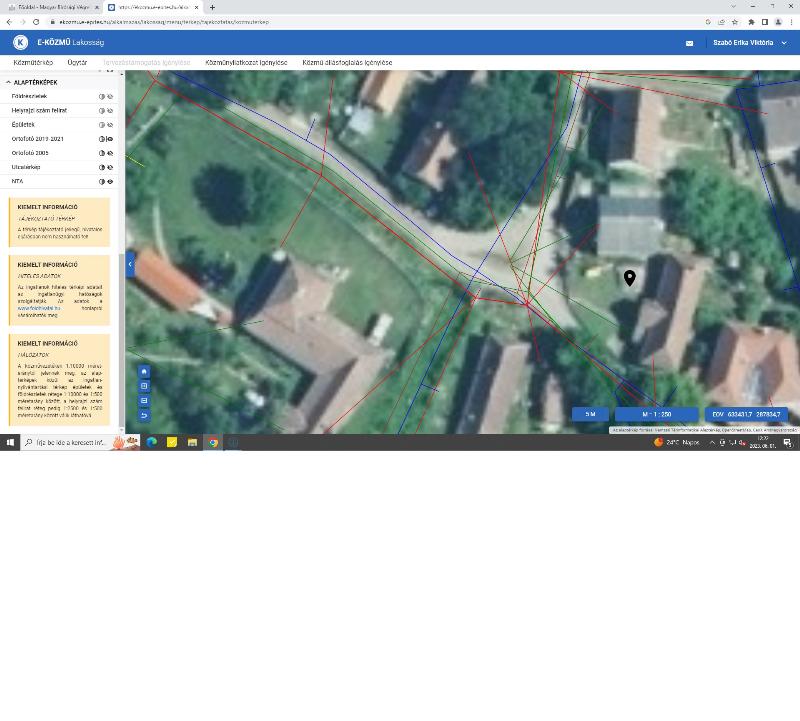Viewport: 800px width, 721px height.
Task: Click the map home view button
Action: [144, 371]
